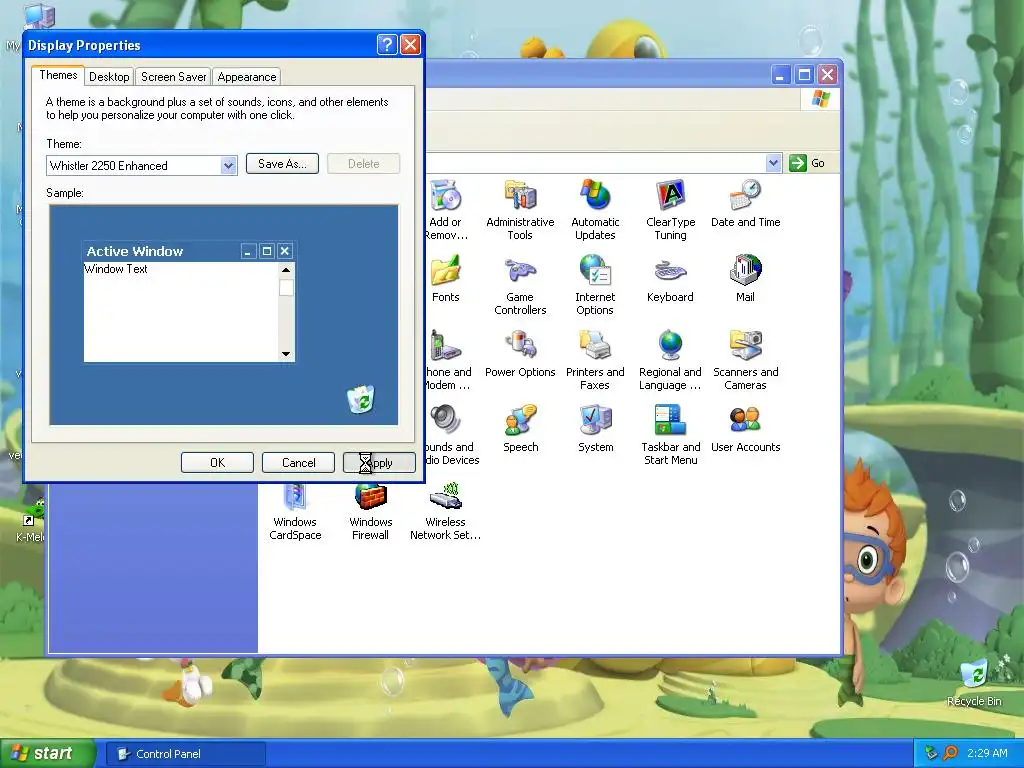
Task: Expand the Control Panel address bar dropdown
Action: (773, 163)
